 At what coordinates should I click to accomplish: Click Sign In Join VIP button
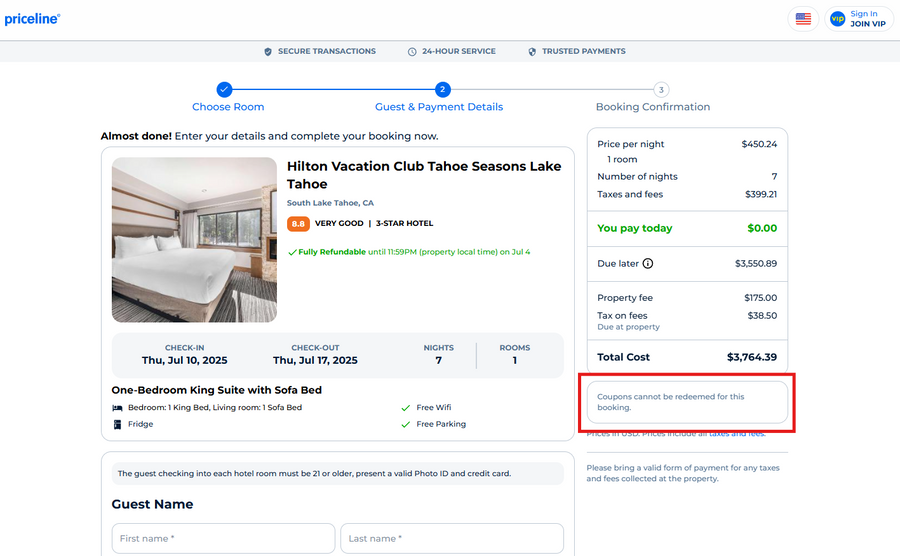point(860,19)
